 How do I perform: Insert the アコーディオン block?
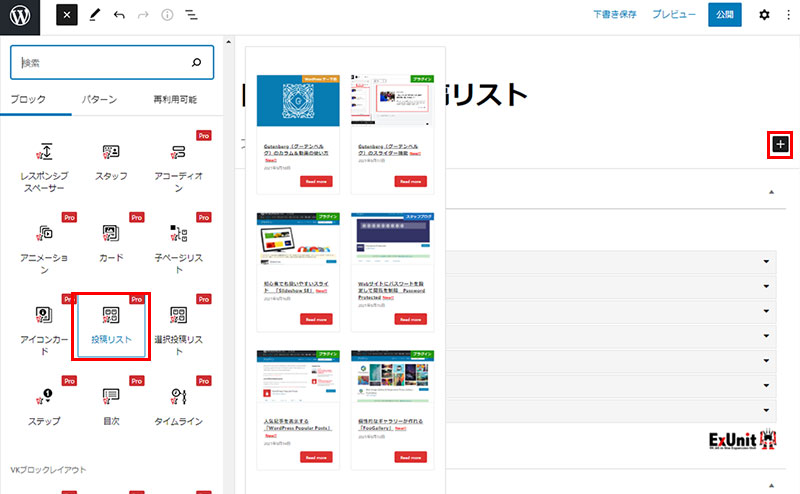coord(178,162)
